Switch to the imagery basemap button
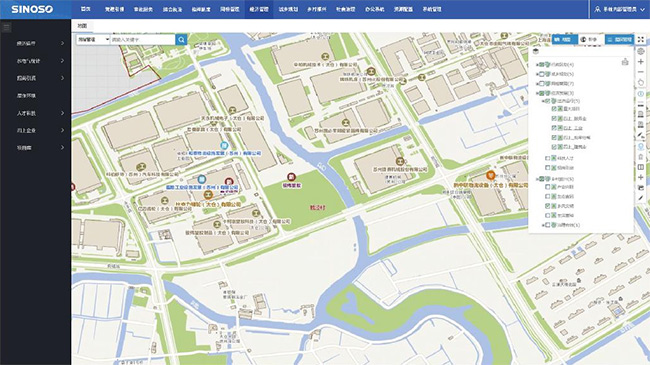This screenshot has height=365, width=650. point(589,39)
